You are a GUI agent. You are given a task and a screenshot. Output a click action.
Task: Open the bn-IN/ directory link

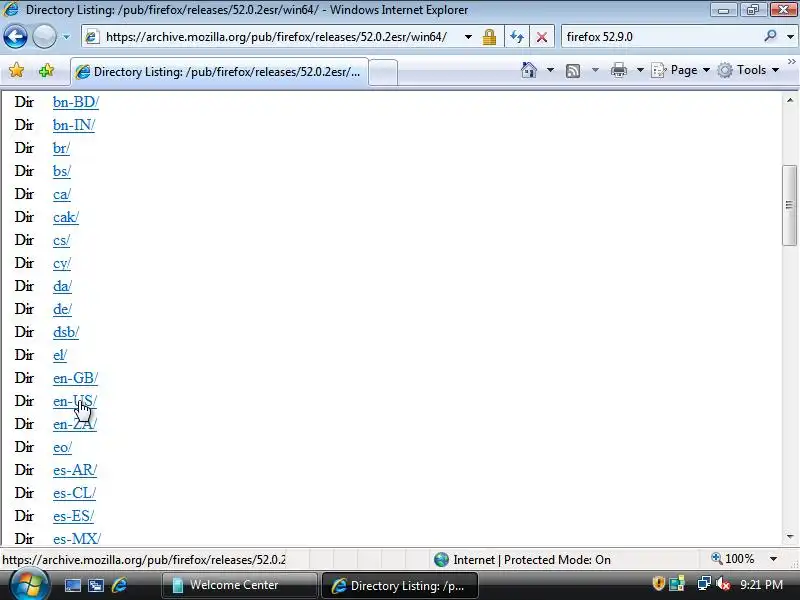(73, 125)
